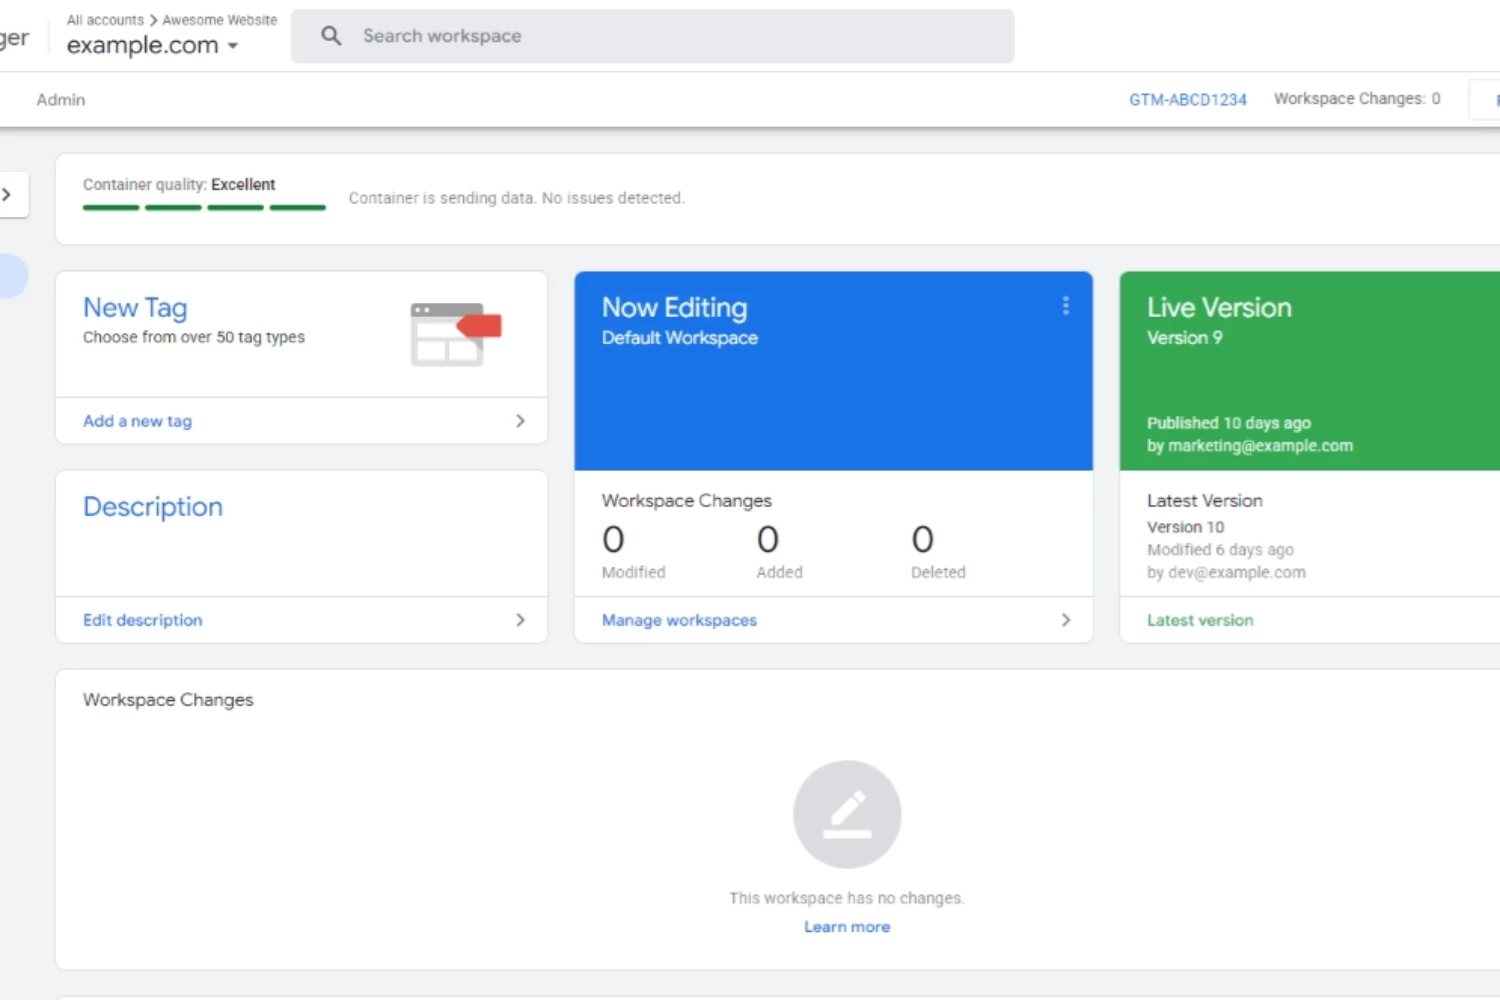Click the Learn more link
Screen dimensions: 1500x1000
(x=847, y=927)
